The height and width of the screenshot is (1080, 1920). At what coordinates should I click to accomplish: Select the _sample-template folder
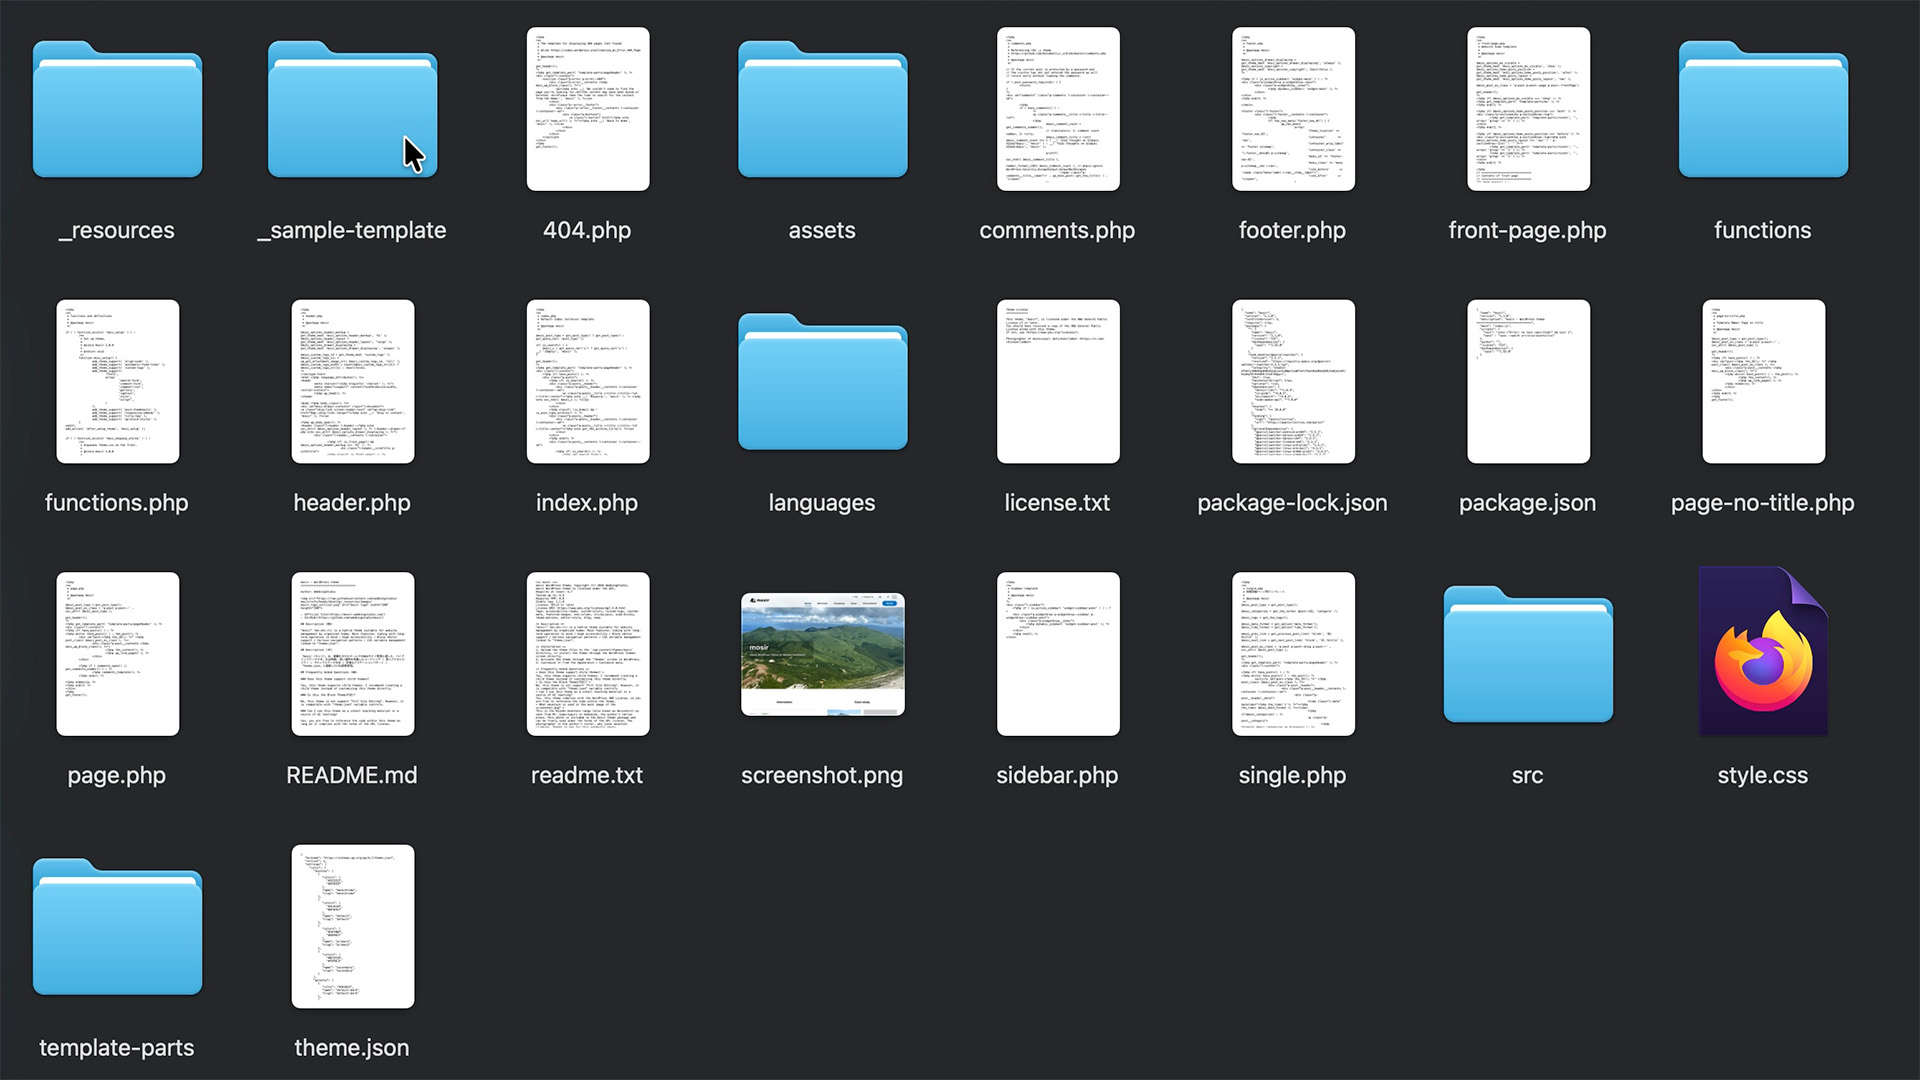pyautogui.click(x=352, y=110)
